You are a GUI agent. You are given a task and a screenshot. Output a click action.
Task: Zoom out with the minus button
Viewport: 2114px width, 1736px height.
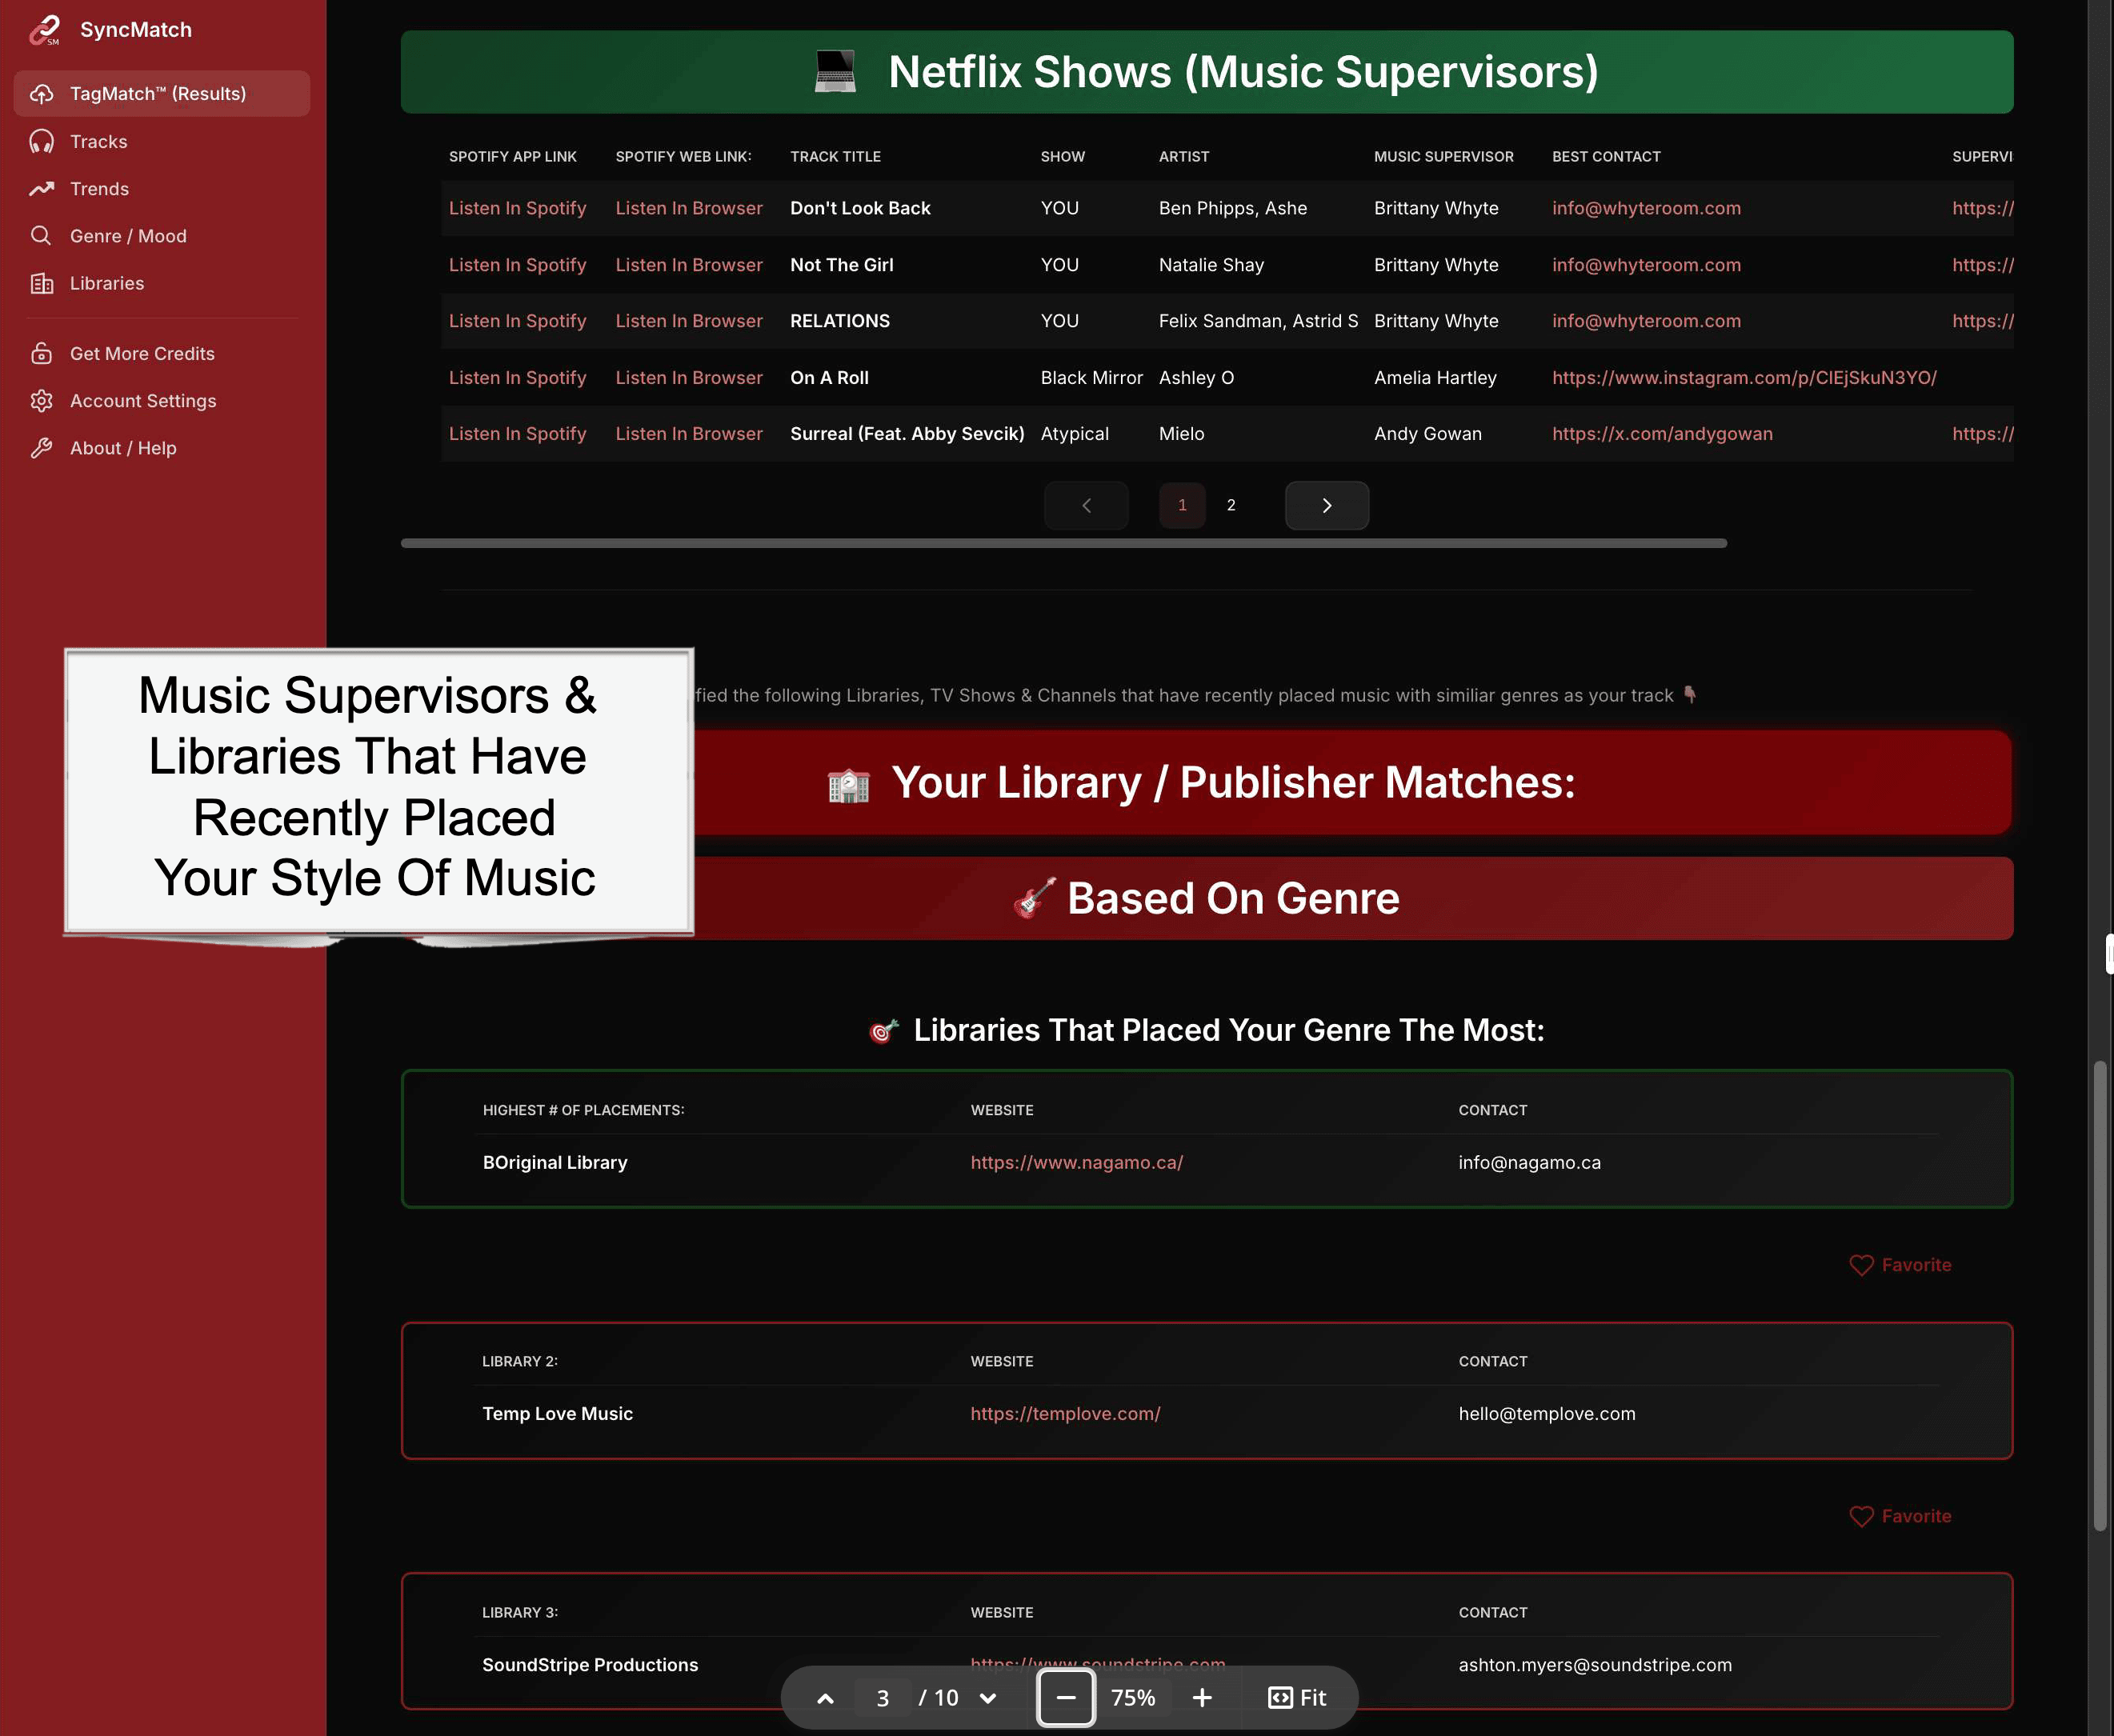(x=1066, y=1698)
